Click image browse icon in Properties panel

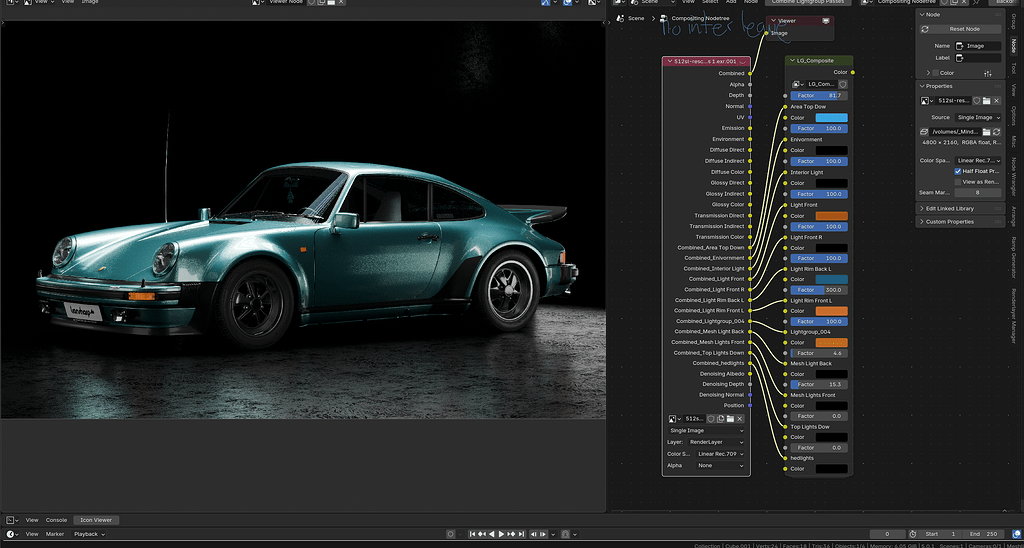(926, 101)
